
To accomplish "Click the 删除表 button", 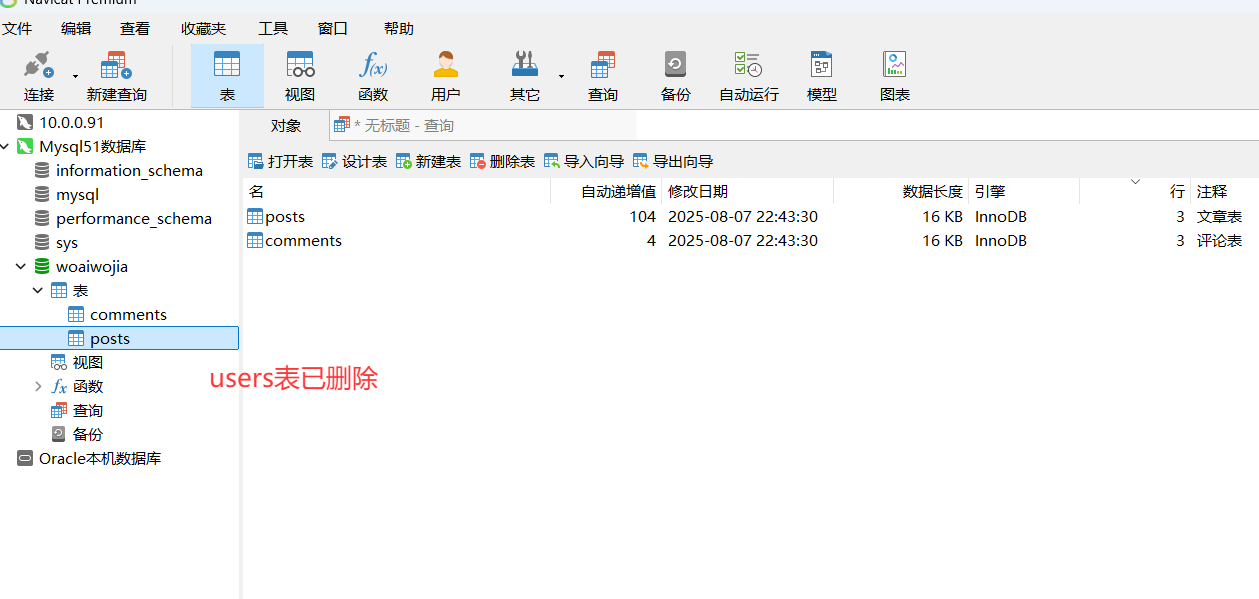I will coord(502,161).
